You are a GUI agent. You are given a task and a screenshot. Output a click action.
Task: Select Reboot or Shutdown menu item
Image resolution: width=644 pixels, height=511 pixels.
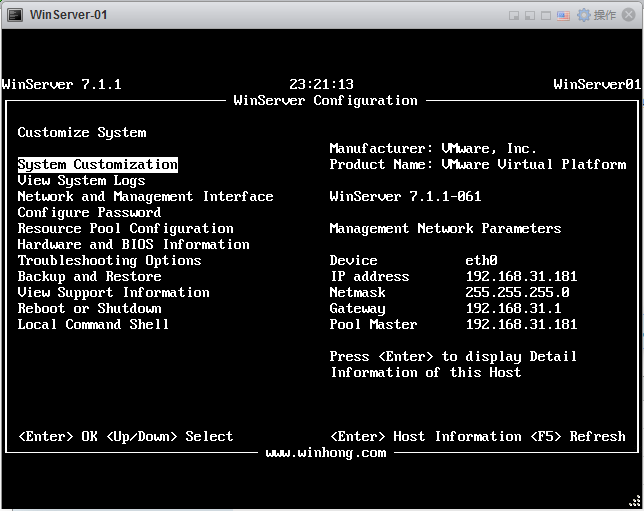point(89,308)
